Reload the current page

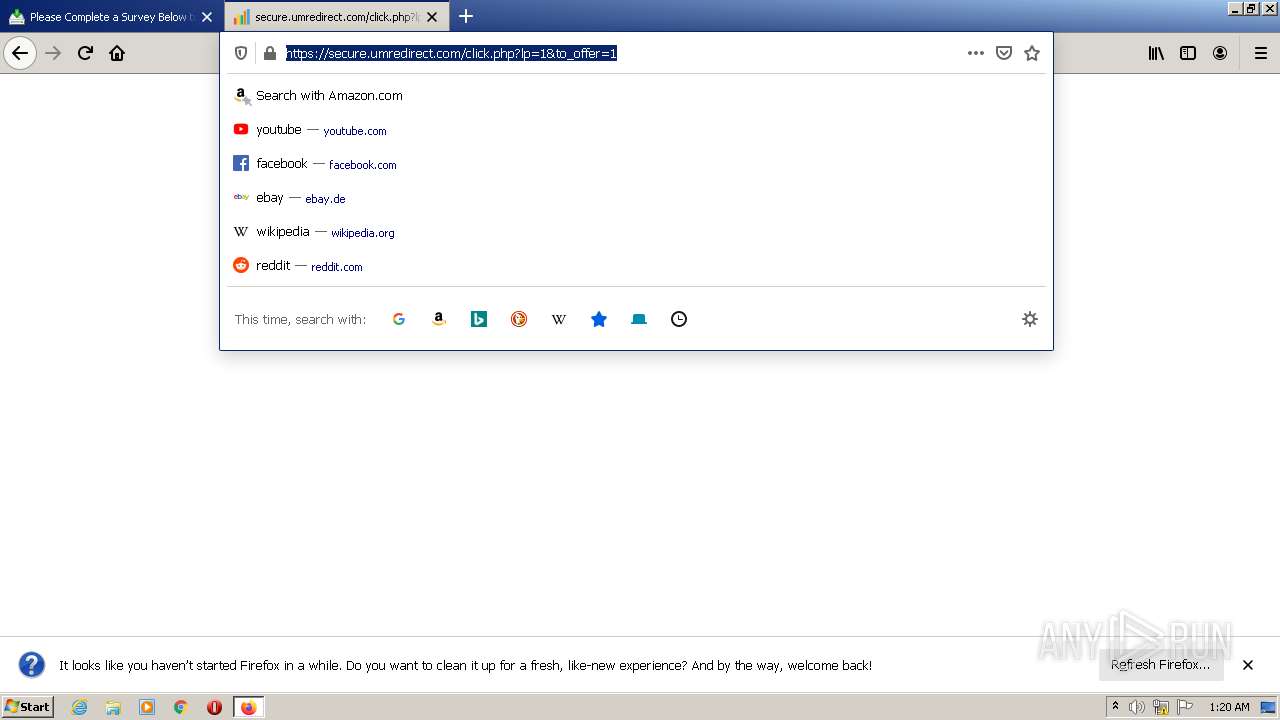(x=86, y=53)
